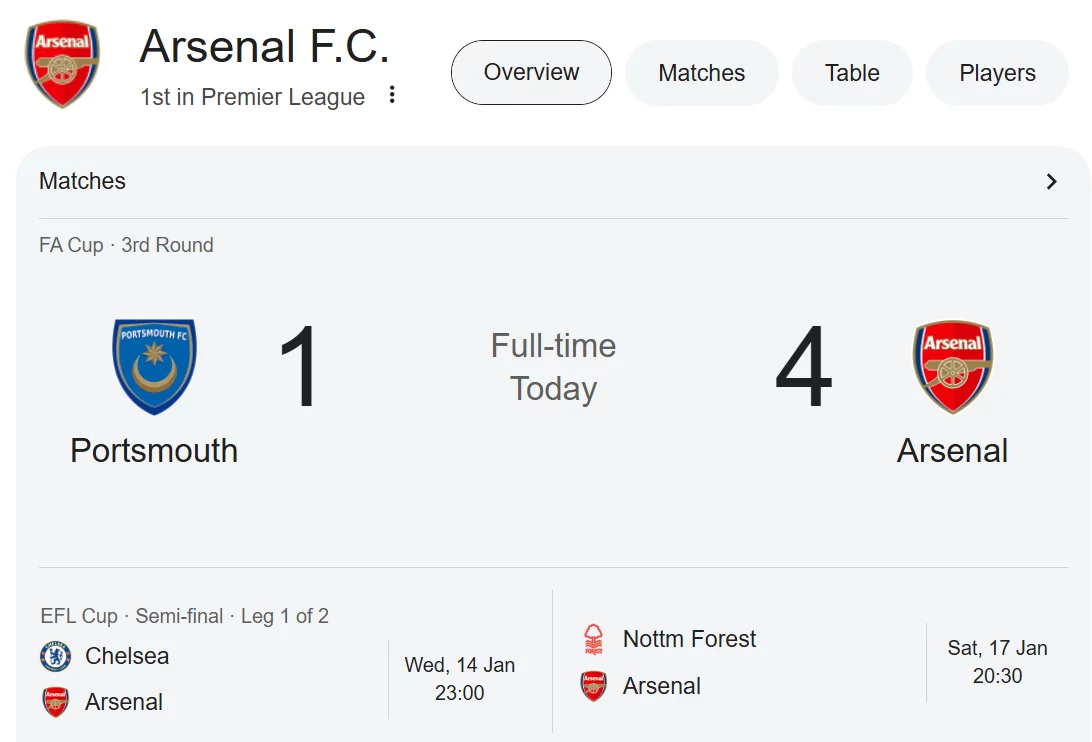Open the Nottm Forest fixture on Sat, 17 Jan
Image resolution: width=1092 pixels, height=742 pixels.
point(997,662)
